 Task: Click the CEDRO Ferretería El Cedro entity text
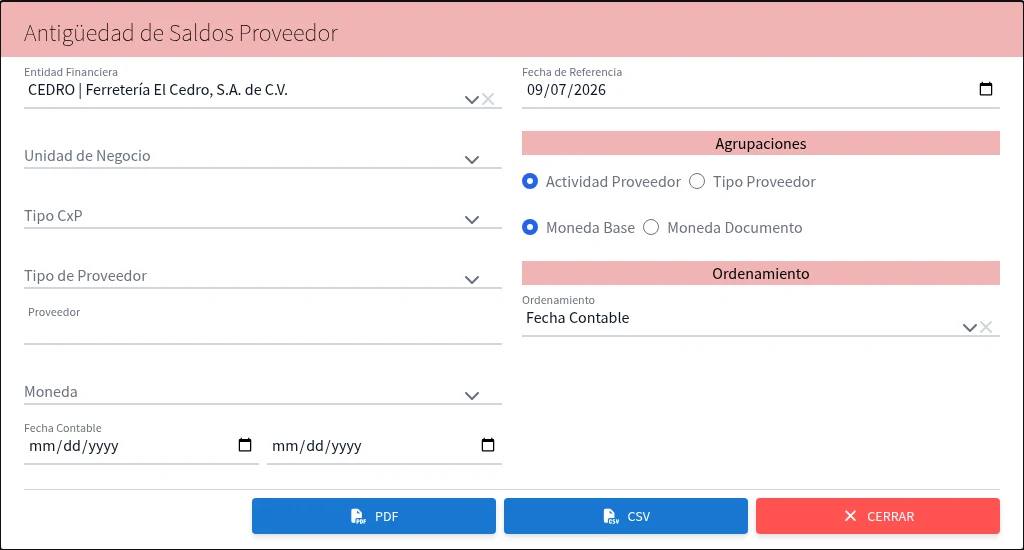tap(157, 90)
